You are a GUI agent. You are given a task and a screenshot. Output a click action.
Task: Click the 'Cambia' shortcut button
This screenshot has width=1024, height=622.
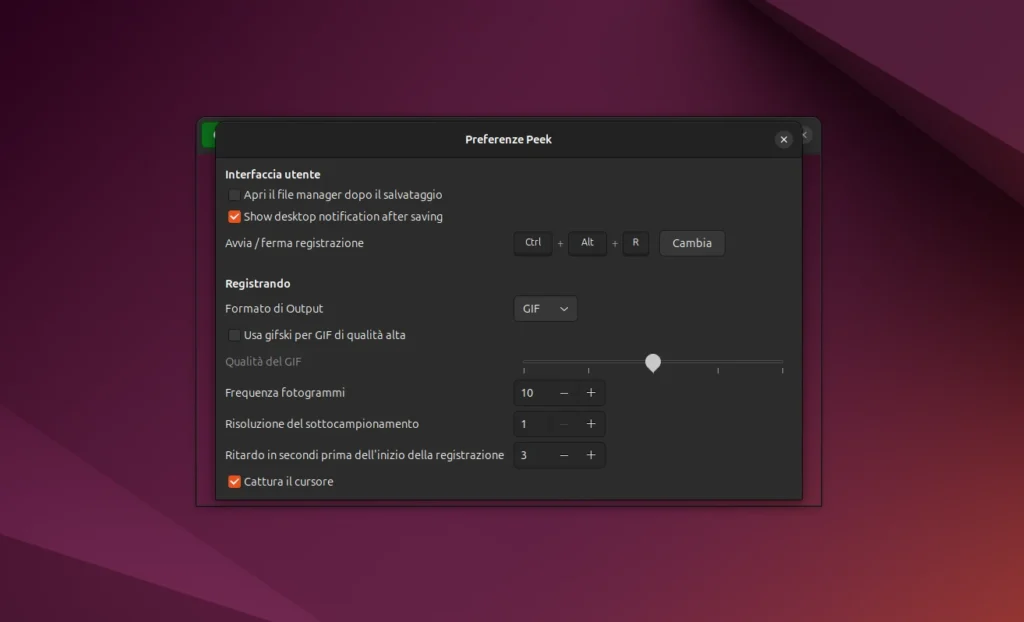coord(692,243)
